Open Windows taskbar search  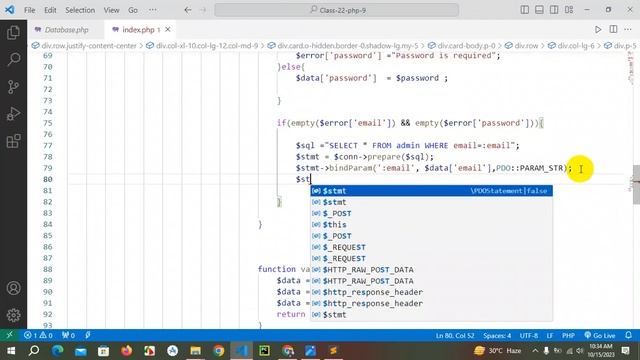point(34,350)
